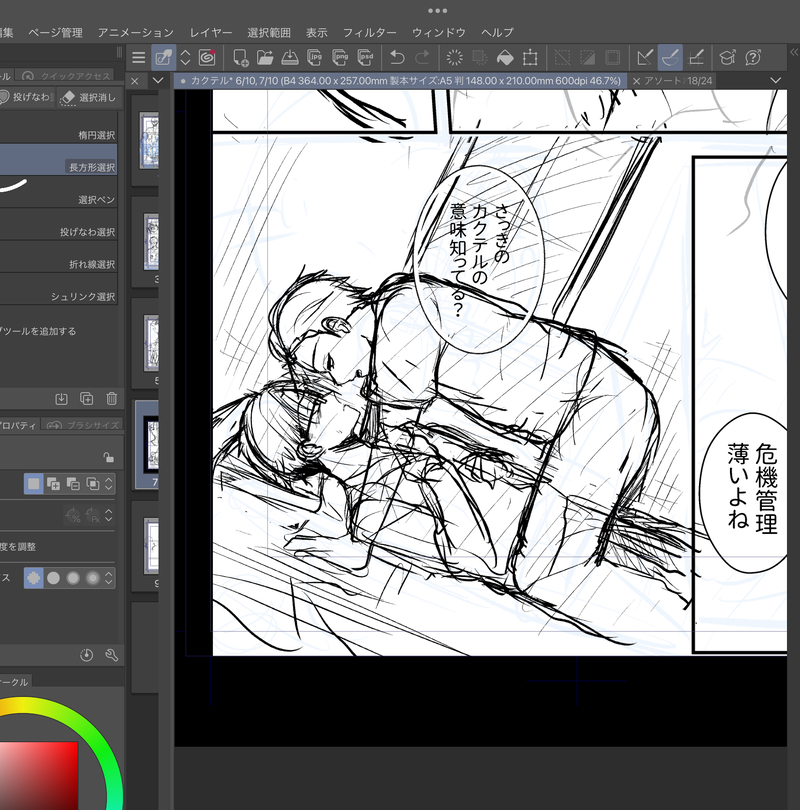The width and height of the screenshot is (800, 810).
Task: Open the hamburger menu in the command bar
Action: point(138,57)
